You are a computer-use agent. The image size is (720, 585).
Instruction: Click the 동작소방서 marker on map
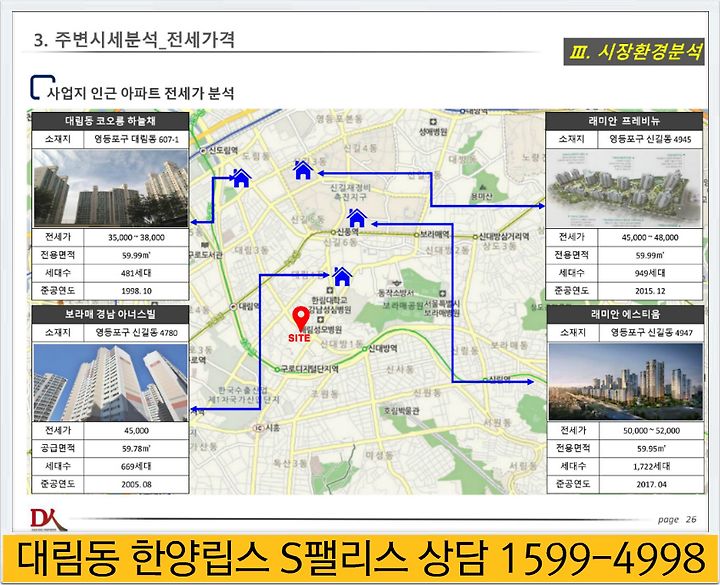click(396, 284)
